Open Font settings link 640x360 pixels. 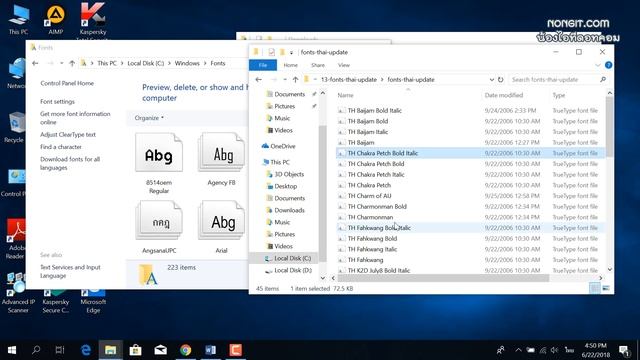(58, 101)
